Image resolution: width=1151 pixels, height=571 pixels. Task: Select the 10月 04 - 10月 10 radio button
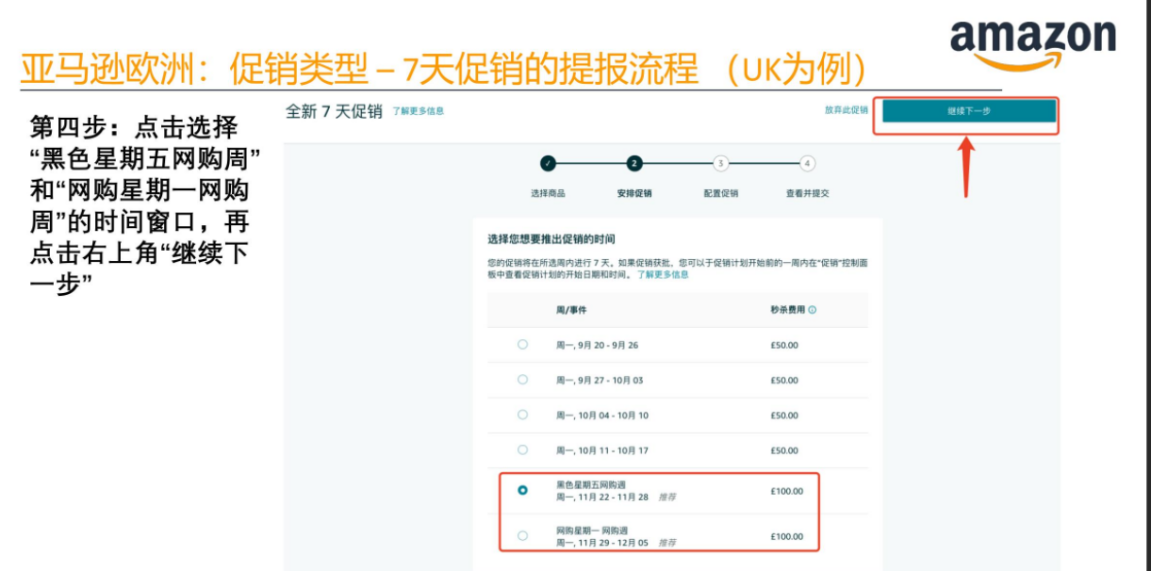(x=523, y=415)
